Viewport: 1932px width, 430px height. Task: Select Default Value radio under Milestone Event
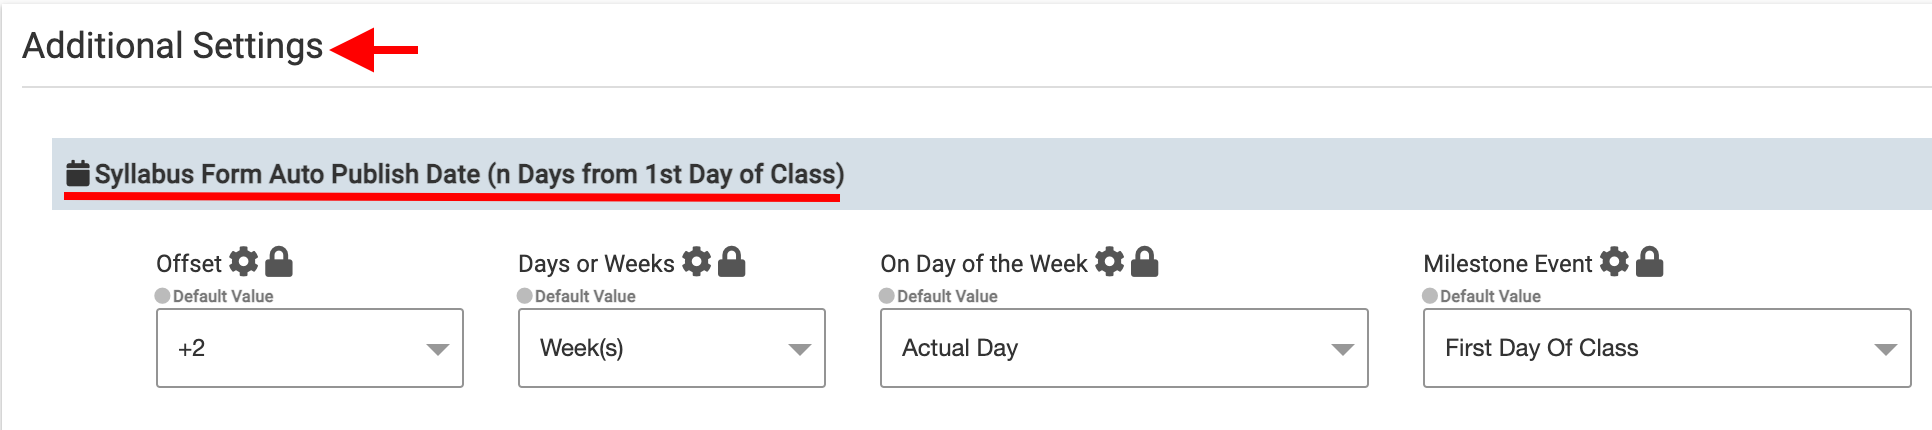coord(1430,296)
